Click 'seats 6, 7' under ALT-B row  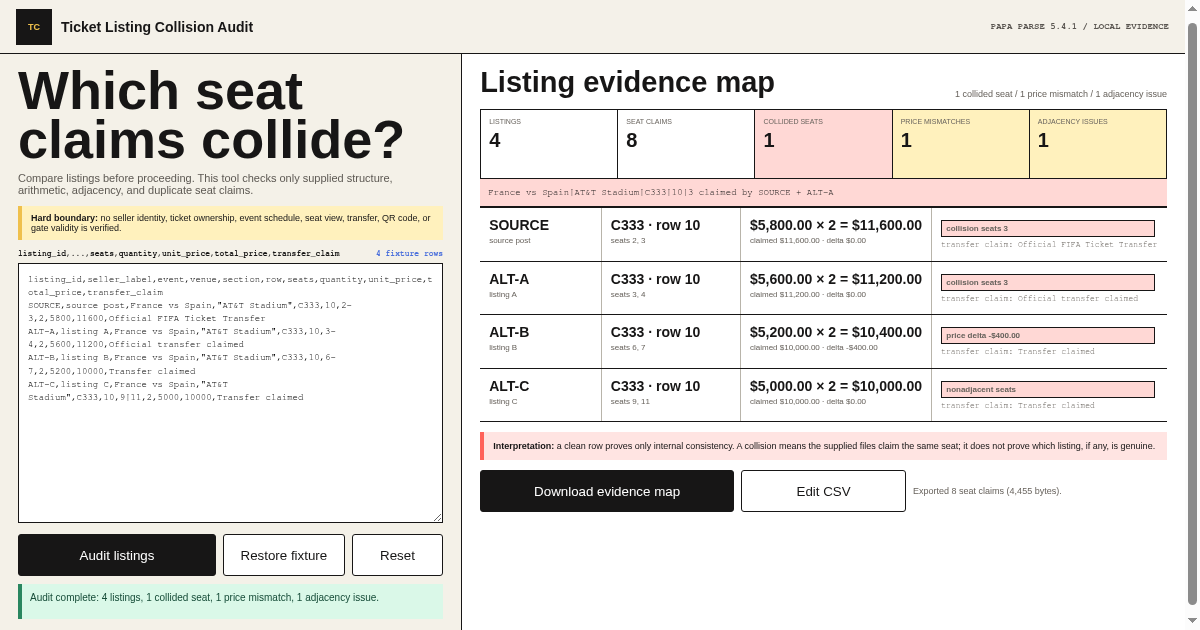tap(628, 347)
